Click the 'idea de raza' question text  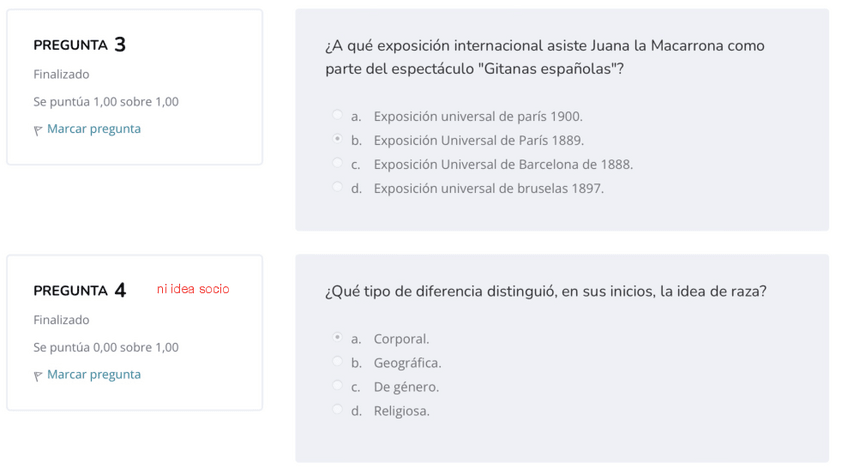point(545,291)
